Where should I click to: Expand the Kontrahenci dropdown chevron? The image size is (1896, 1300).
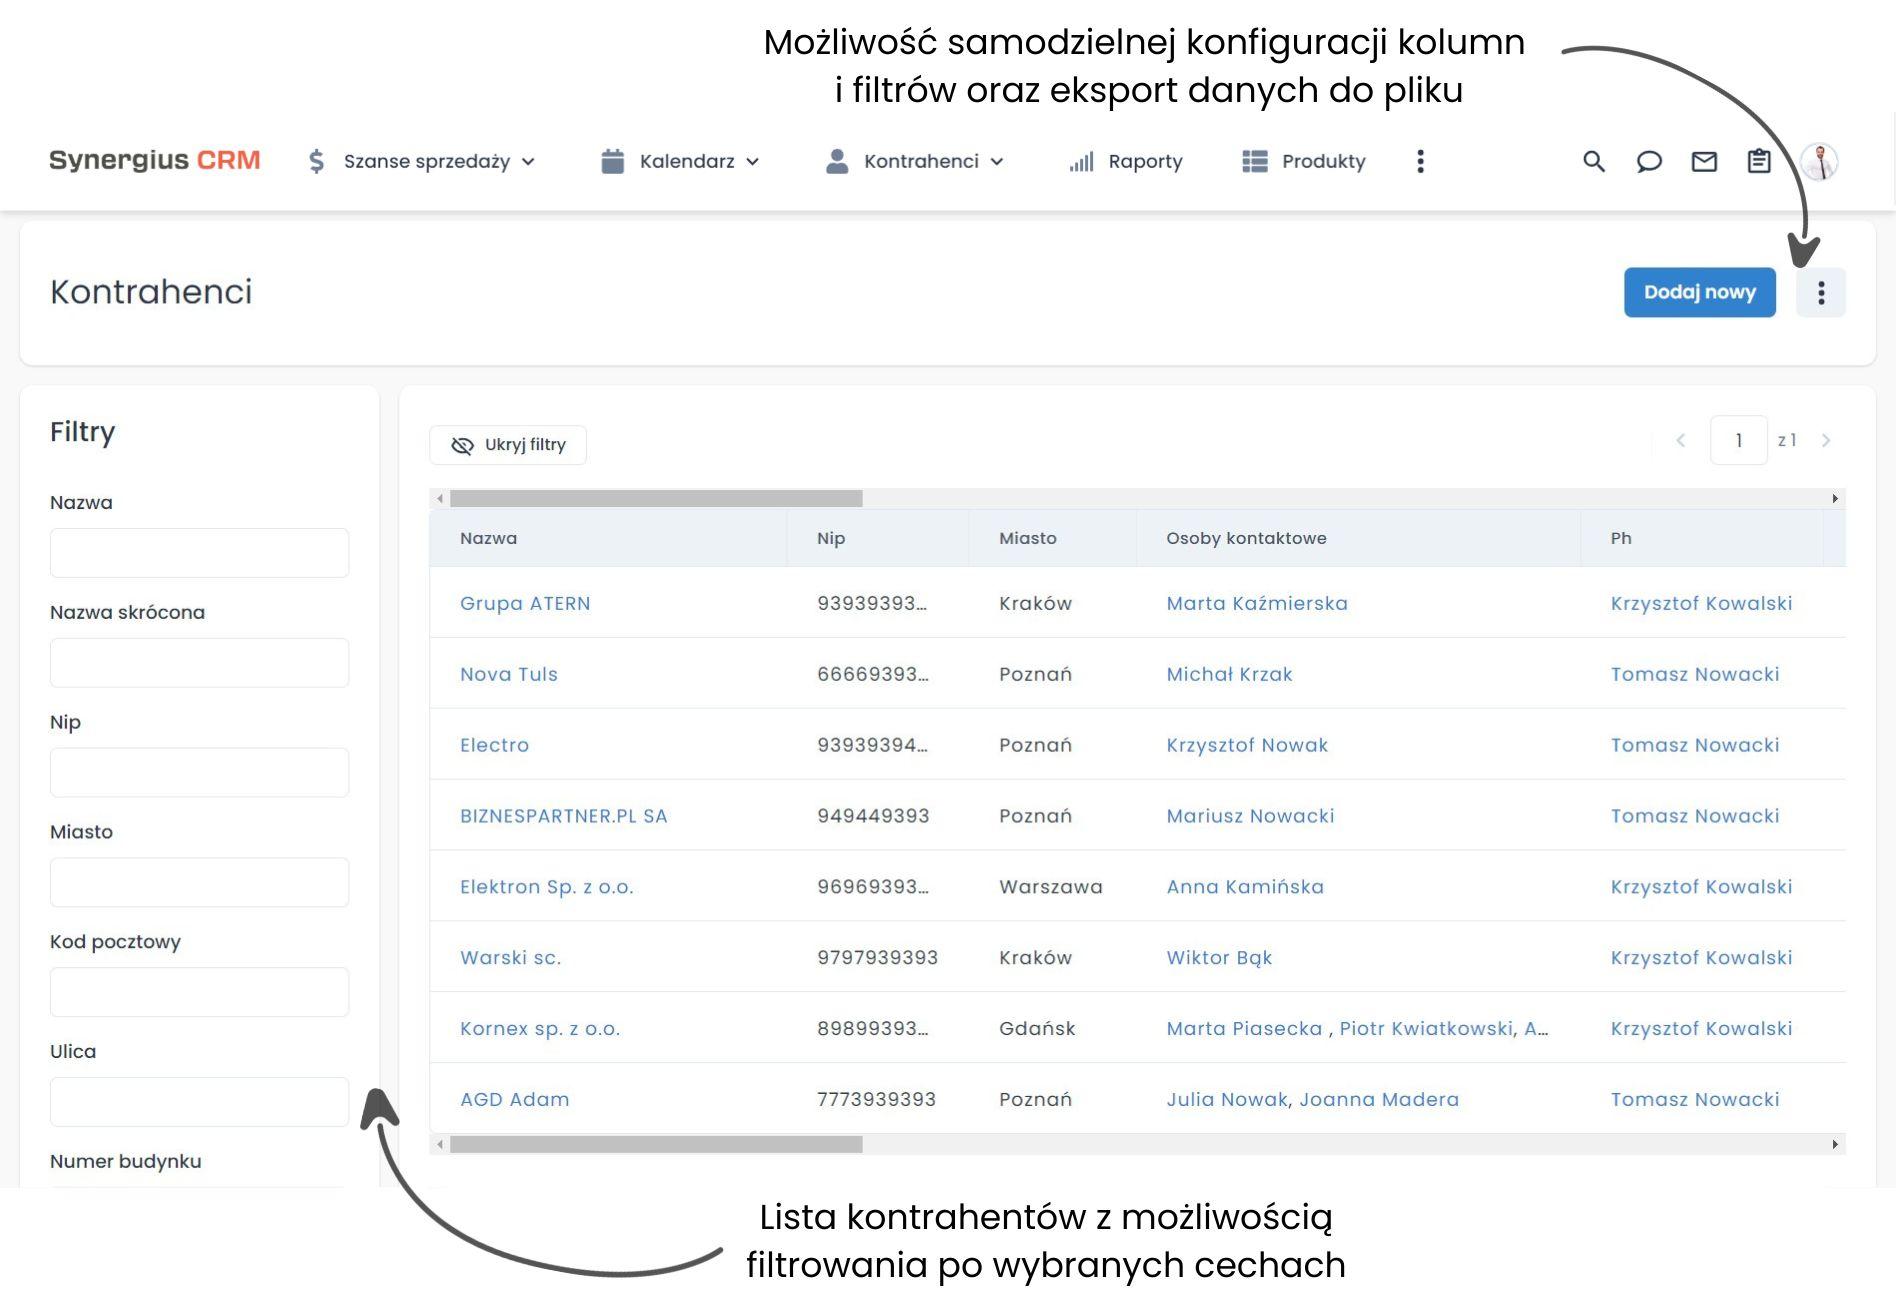pos(996,161)
